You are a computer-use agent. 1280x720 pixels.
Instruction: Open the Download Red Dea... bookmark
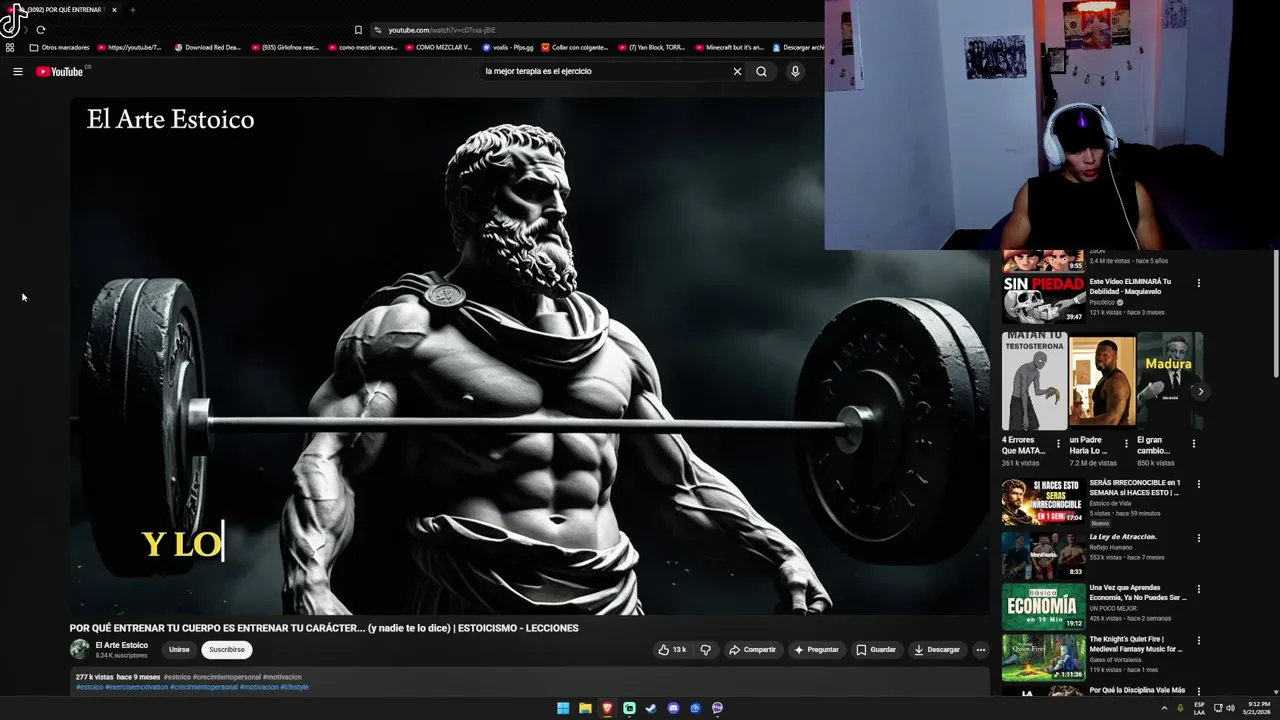[x=208, y=47]
